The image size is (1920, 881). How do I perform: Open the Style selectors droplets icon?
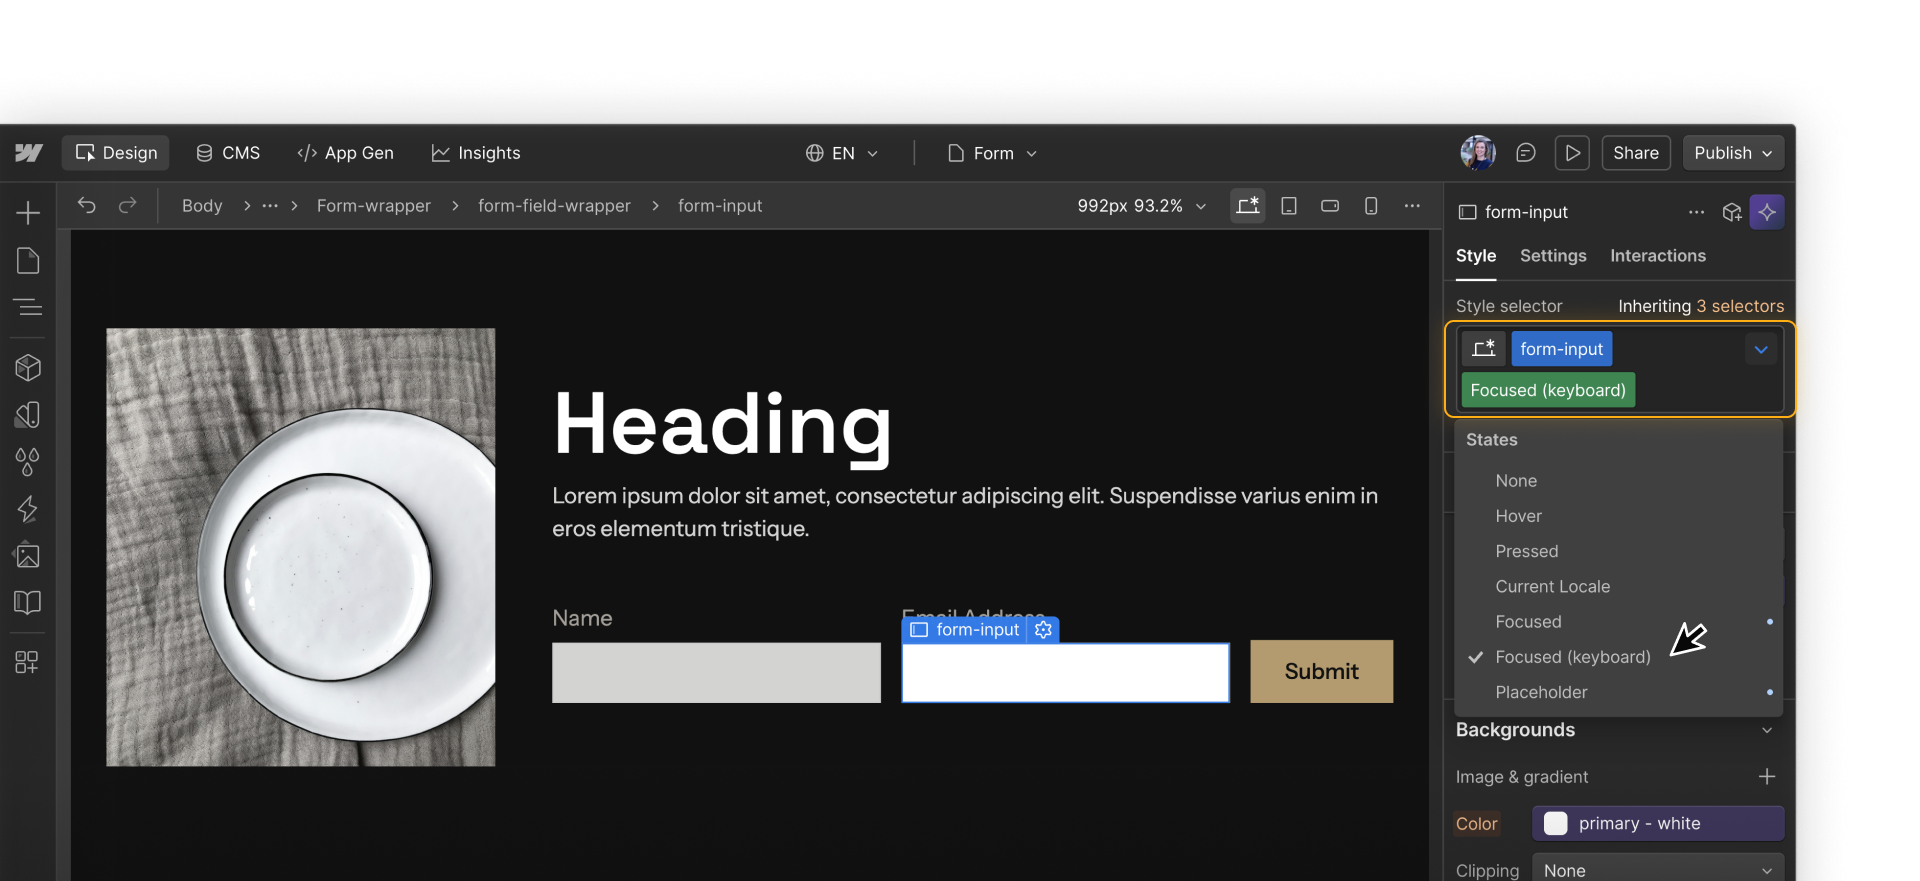point(28,462)
